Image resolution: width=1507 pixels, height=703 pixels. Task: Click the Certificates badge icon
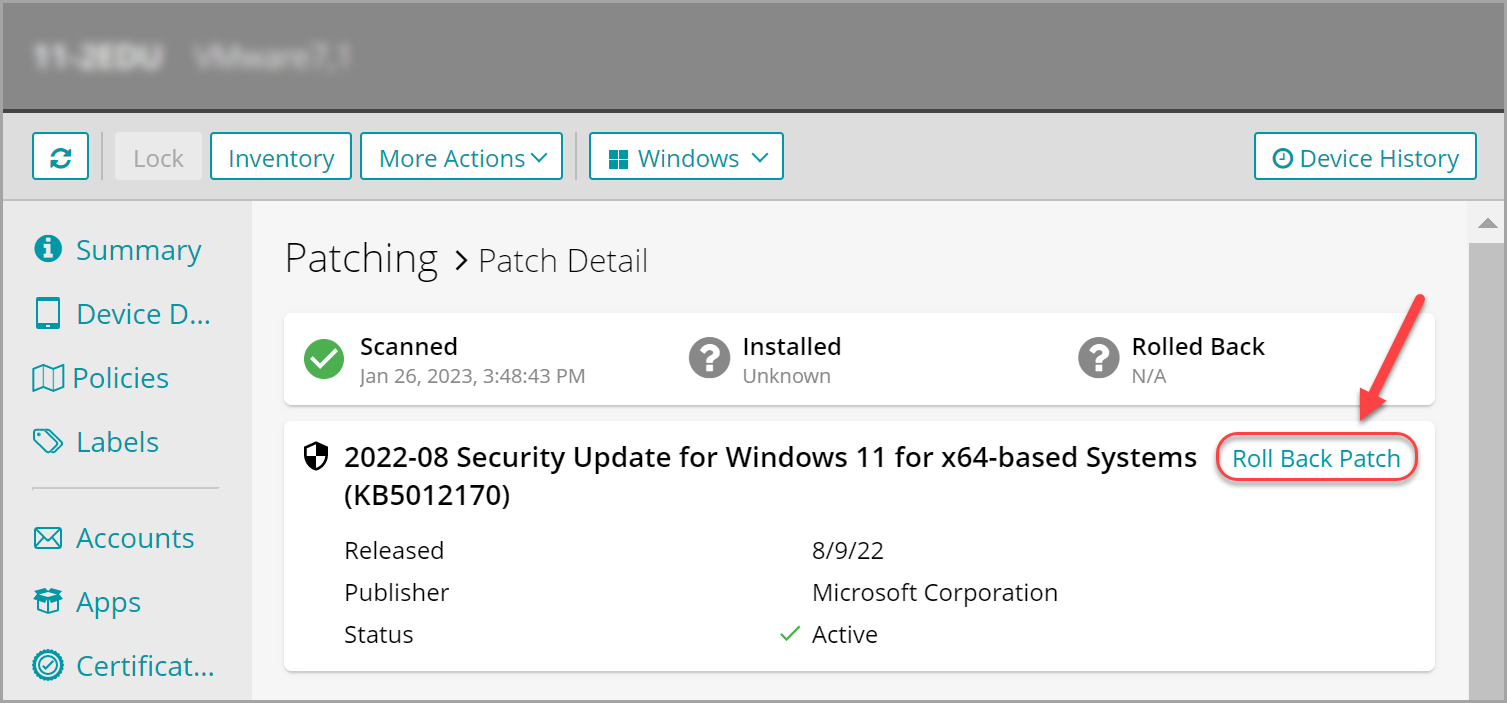[48, 665]
